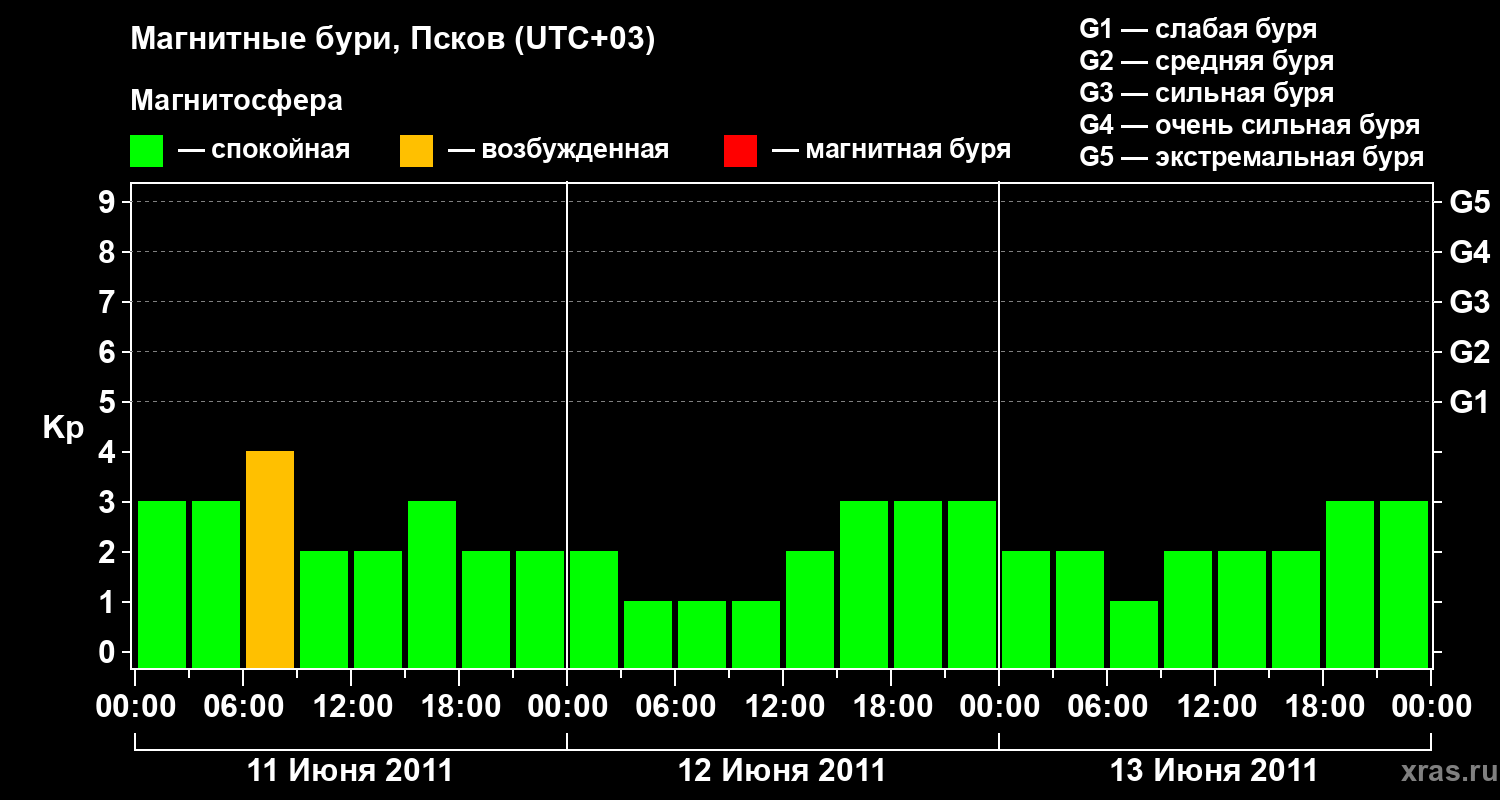Viewport: 1500px width, 800px height.
Task: Click the '12 Июня 2011' date label
Action: (x=782, y=771)
